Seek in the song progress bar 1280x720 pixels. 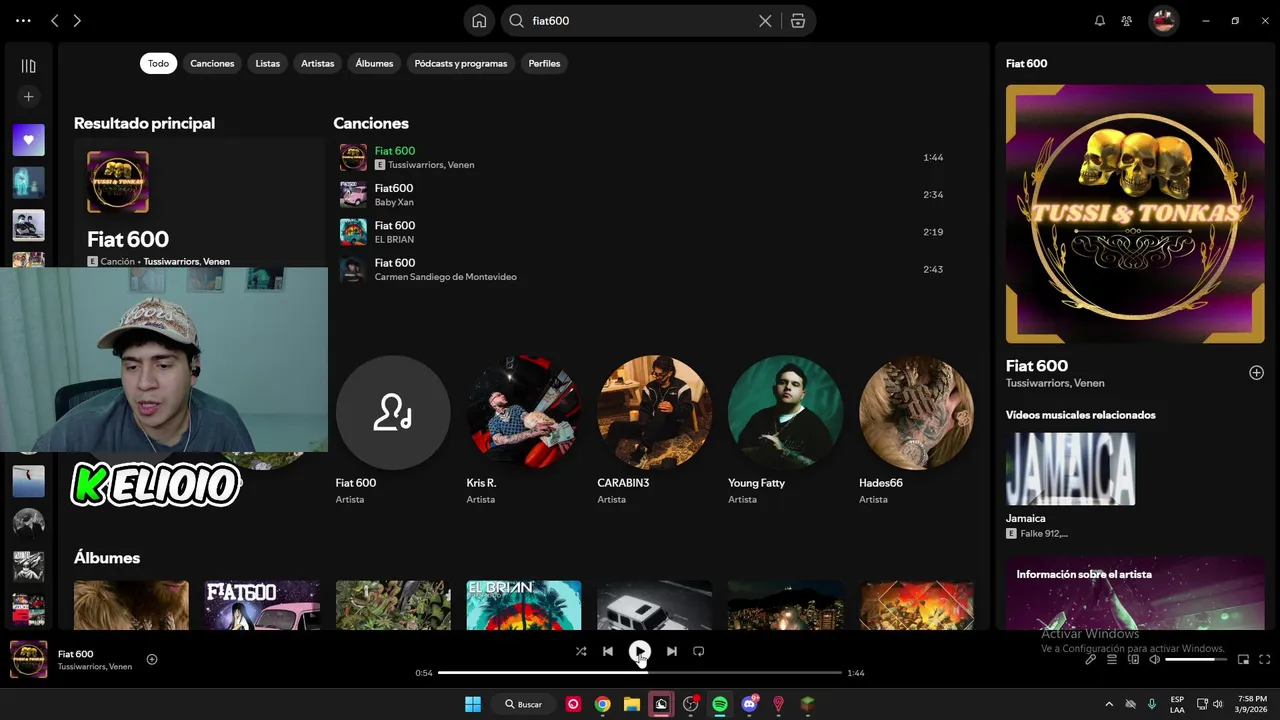tap(640, 673)
